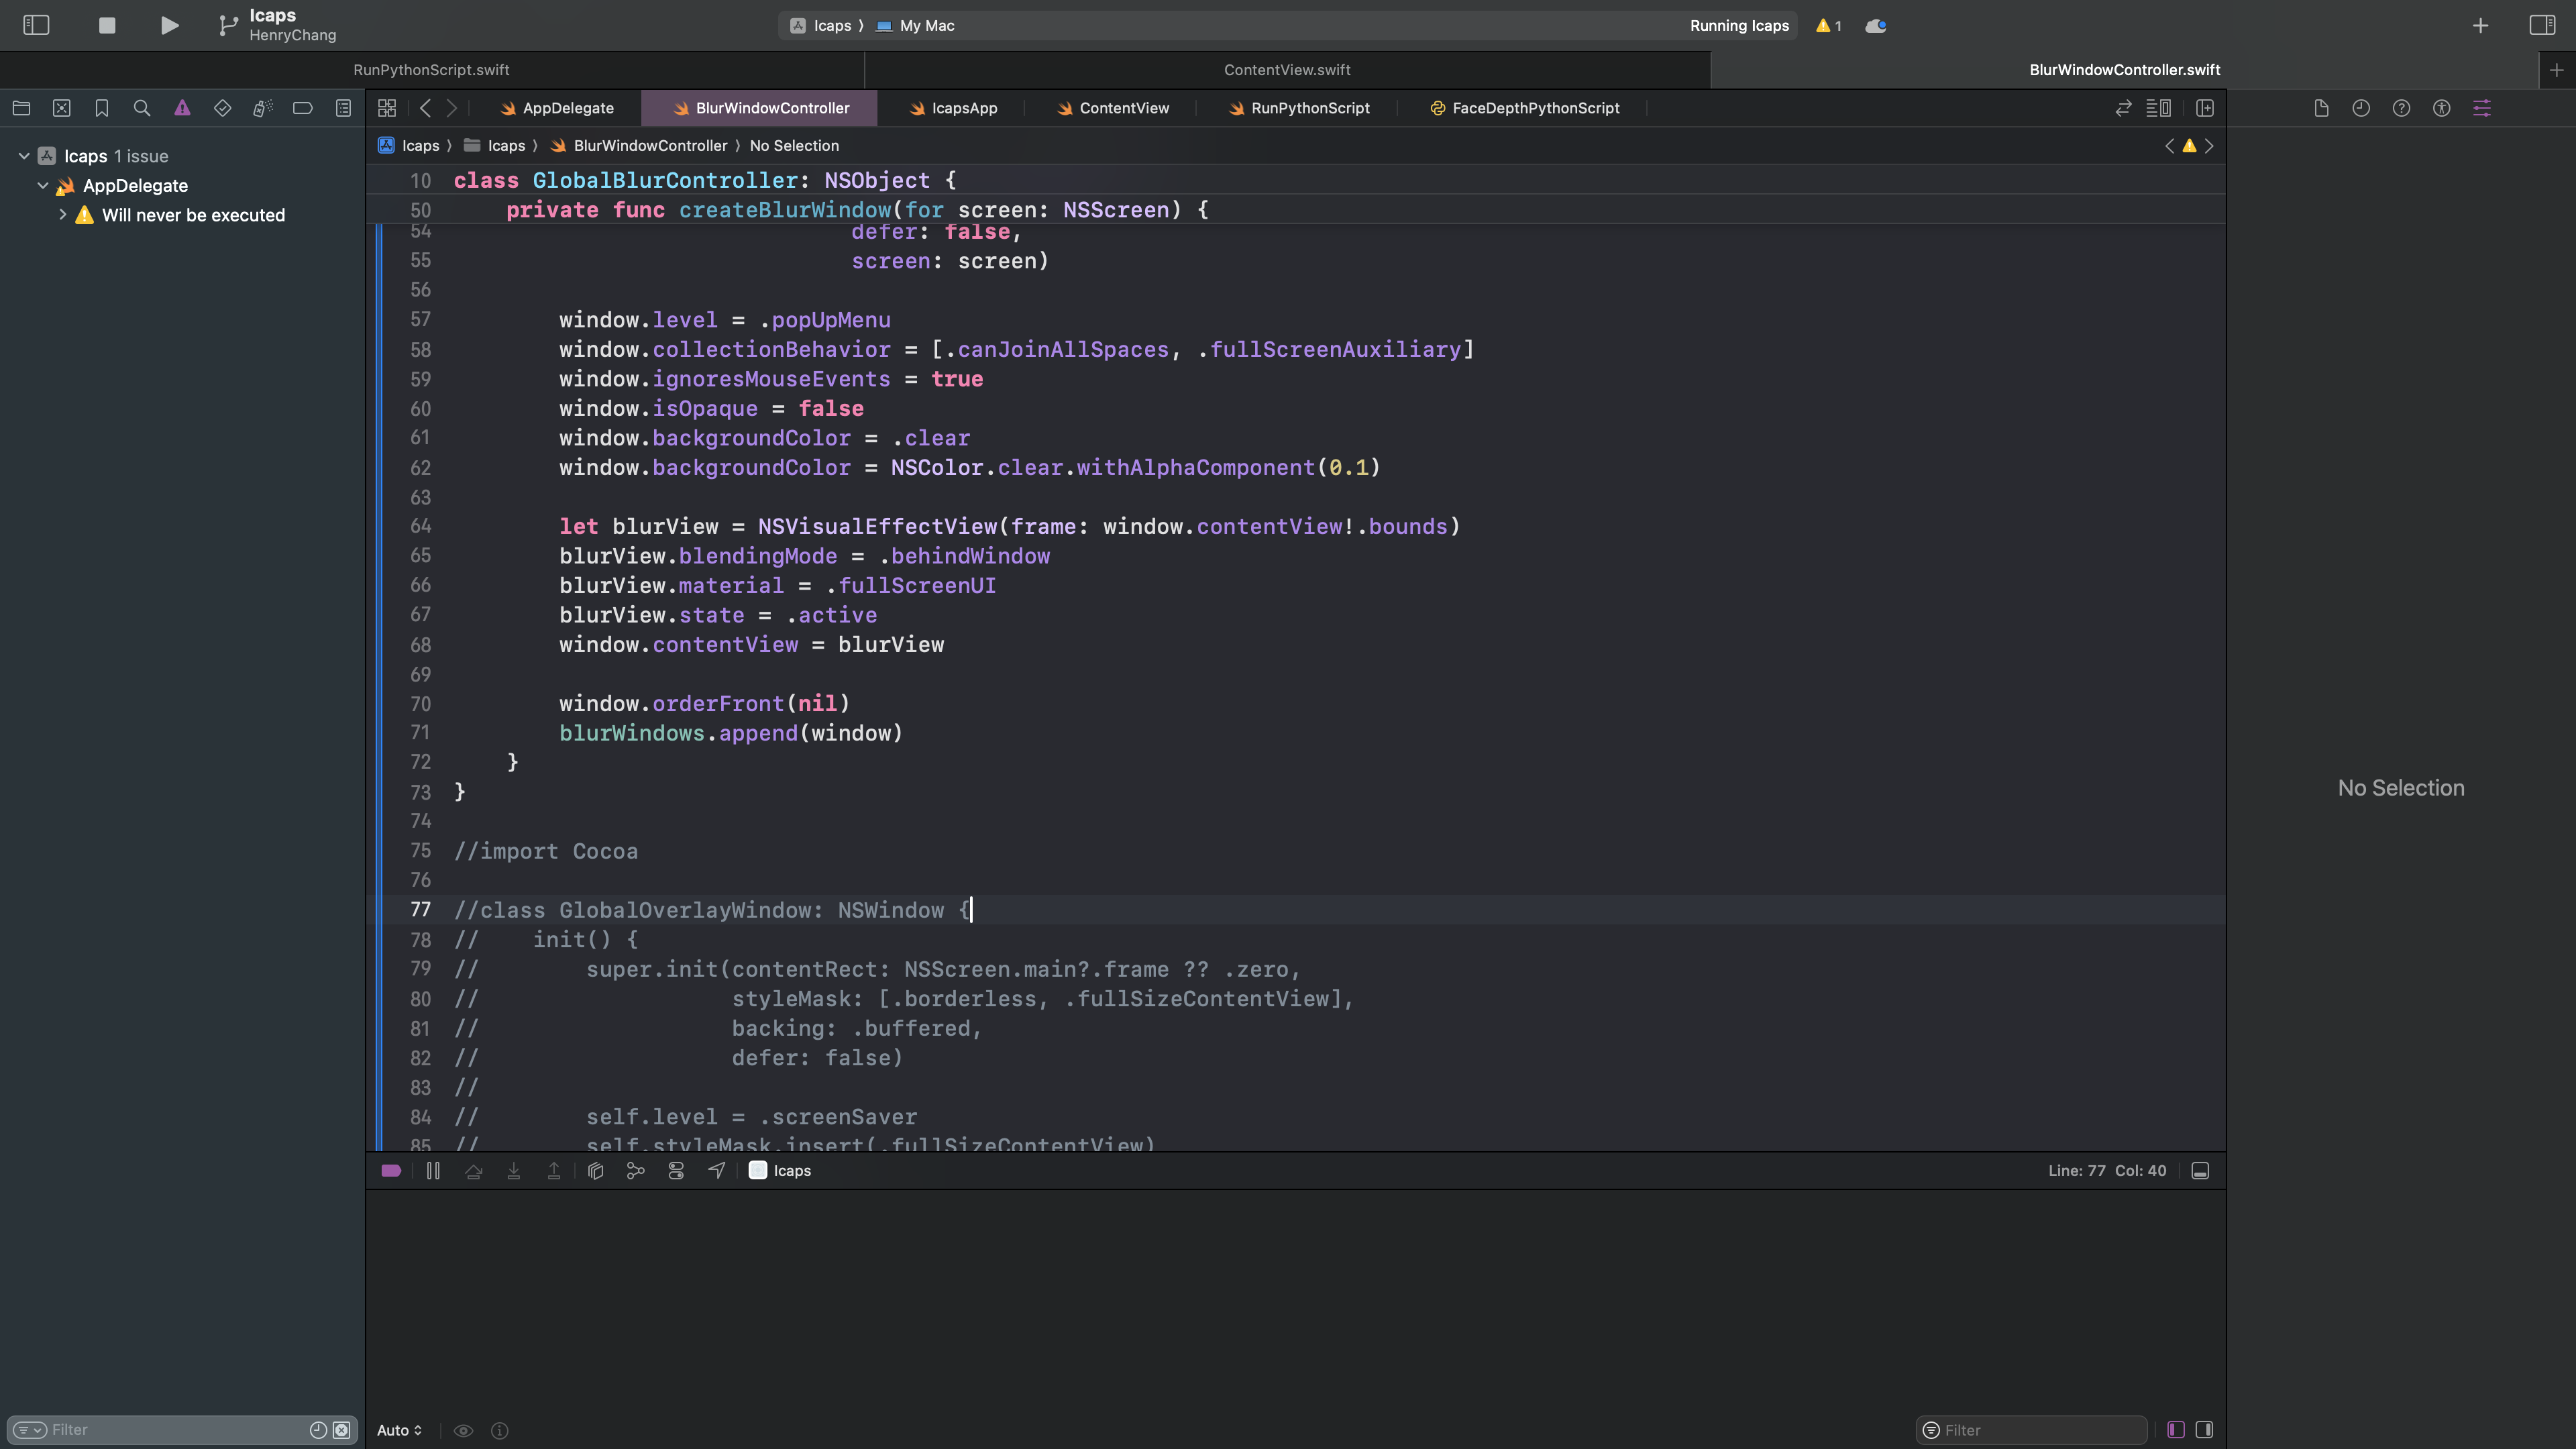
Task: Add an editor split on right
Action: [x=2204, y=108]
